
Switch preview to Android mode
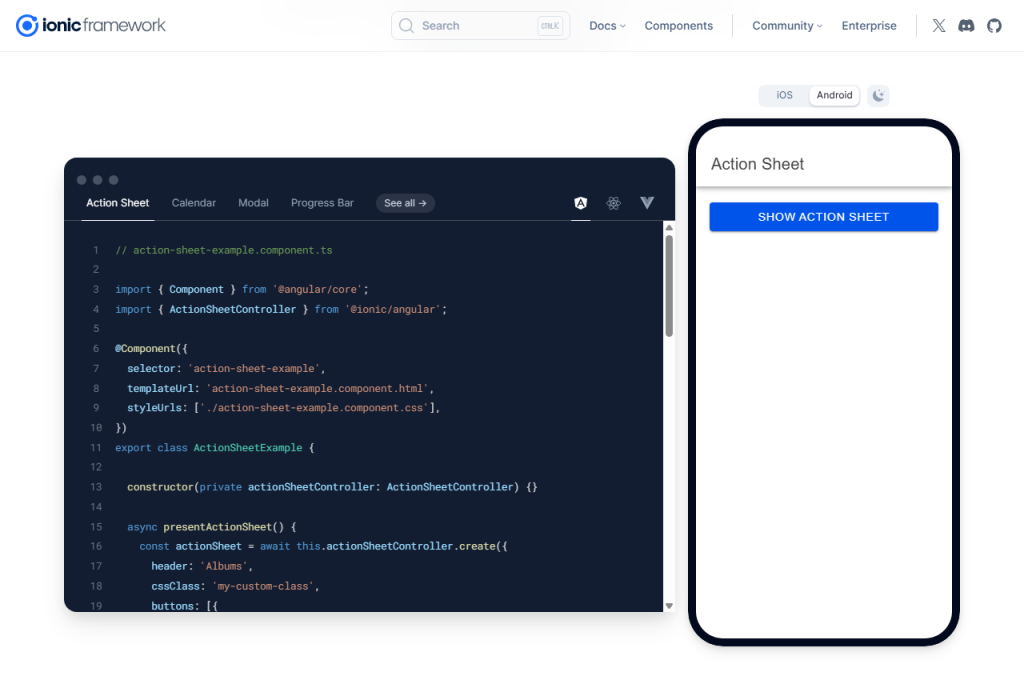834,95
